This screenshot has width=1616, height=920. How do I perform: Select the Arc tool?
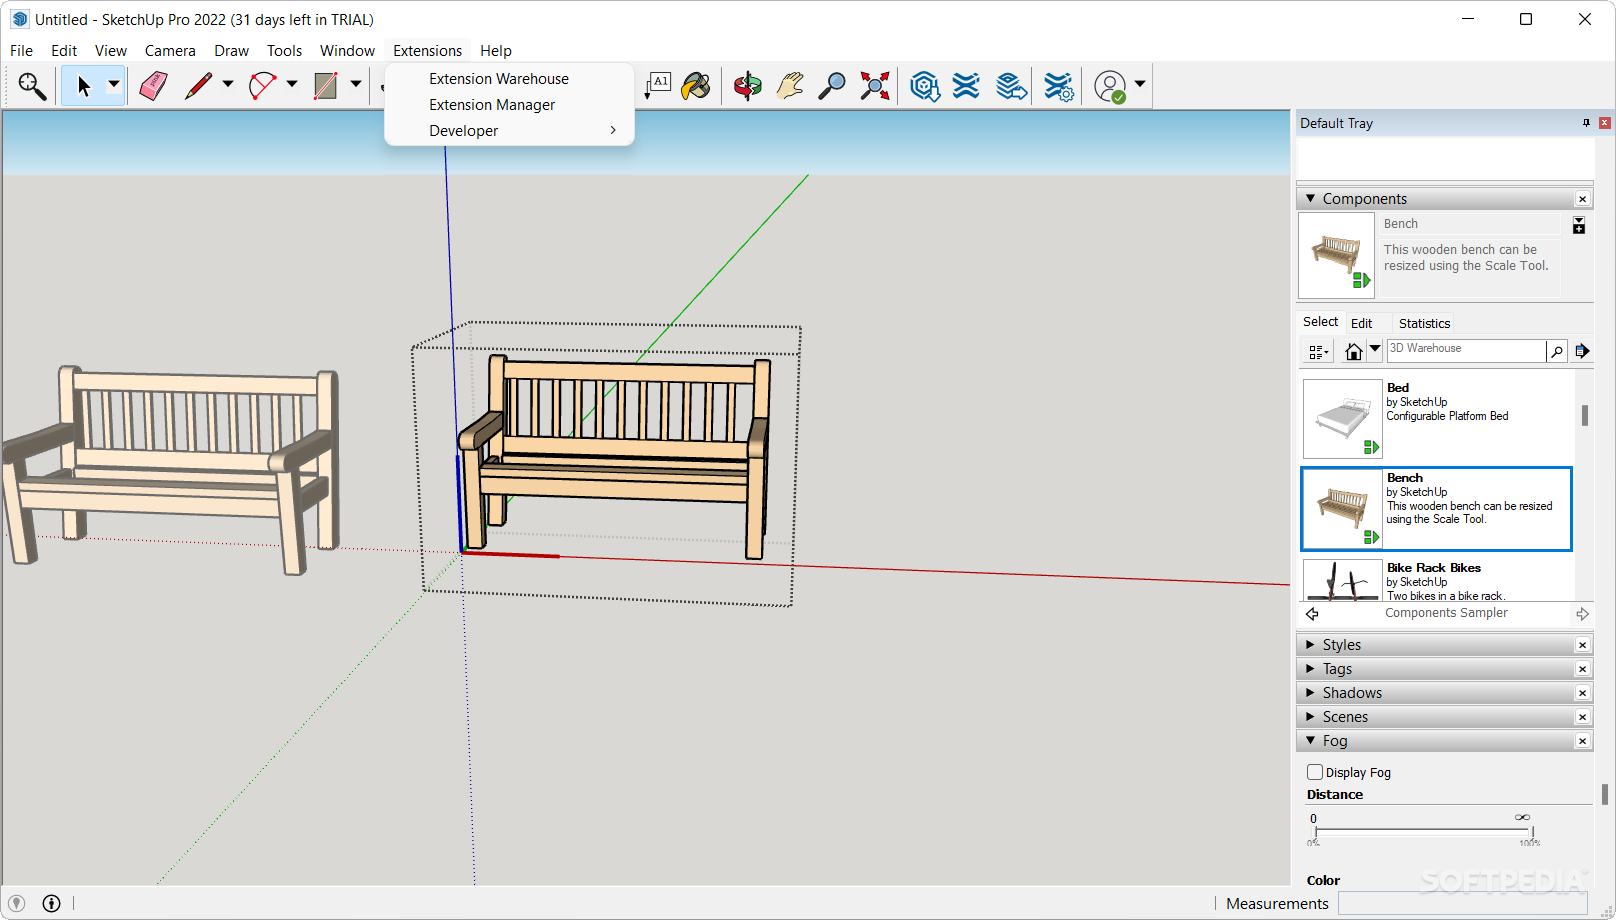pyautogui.click(x=262, y=87)
